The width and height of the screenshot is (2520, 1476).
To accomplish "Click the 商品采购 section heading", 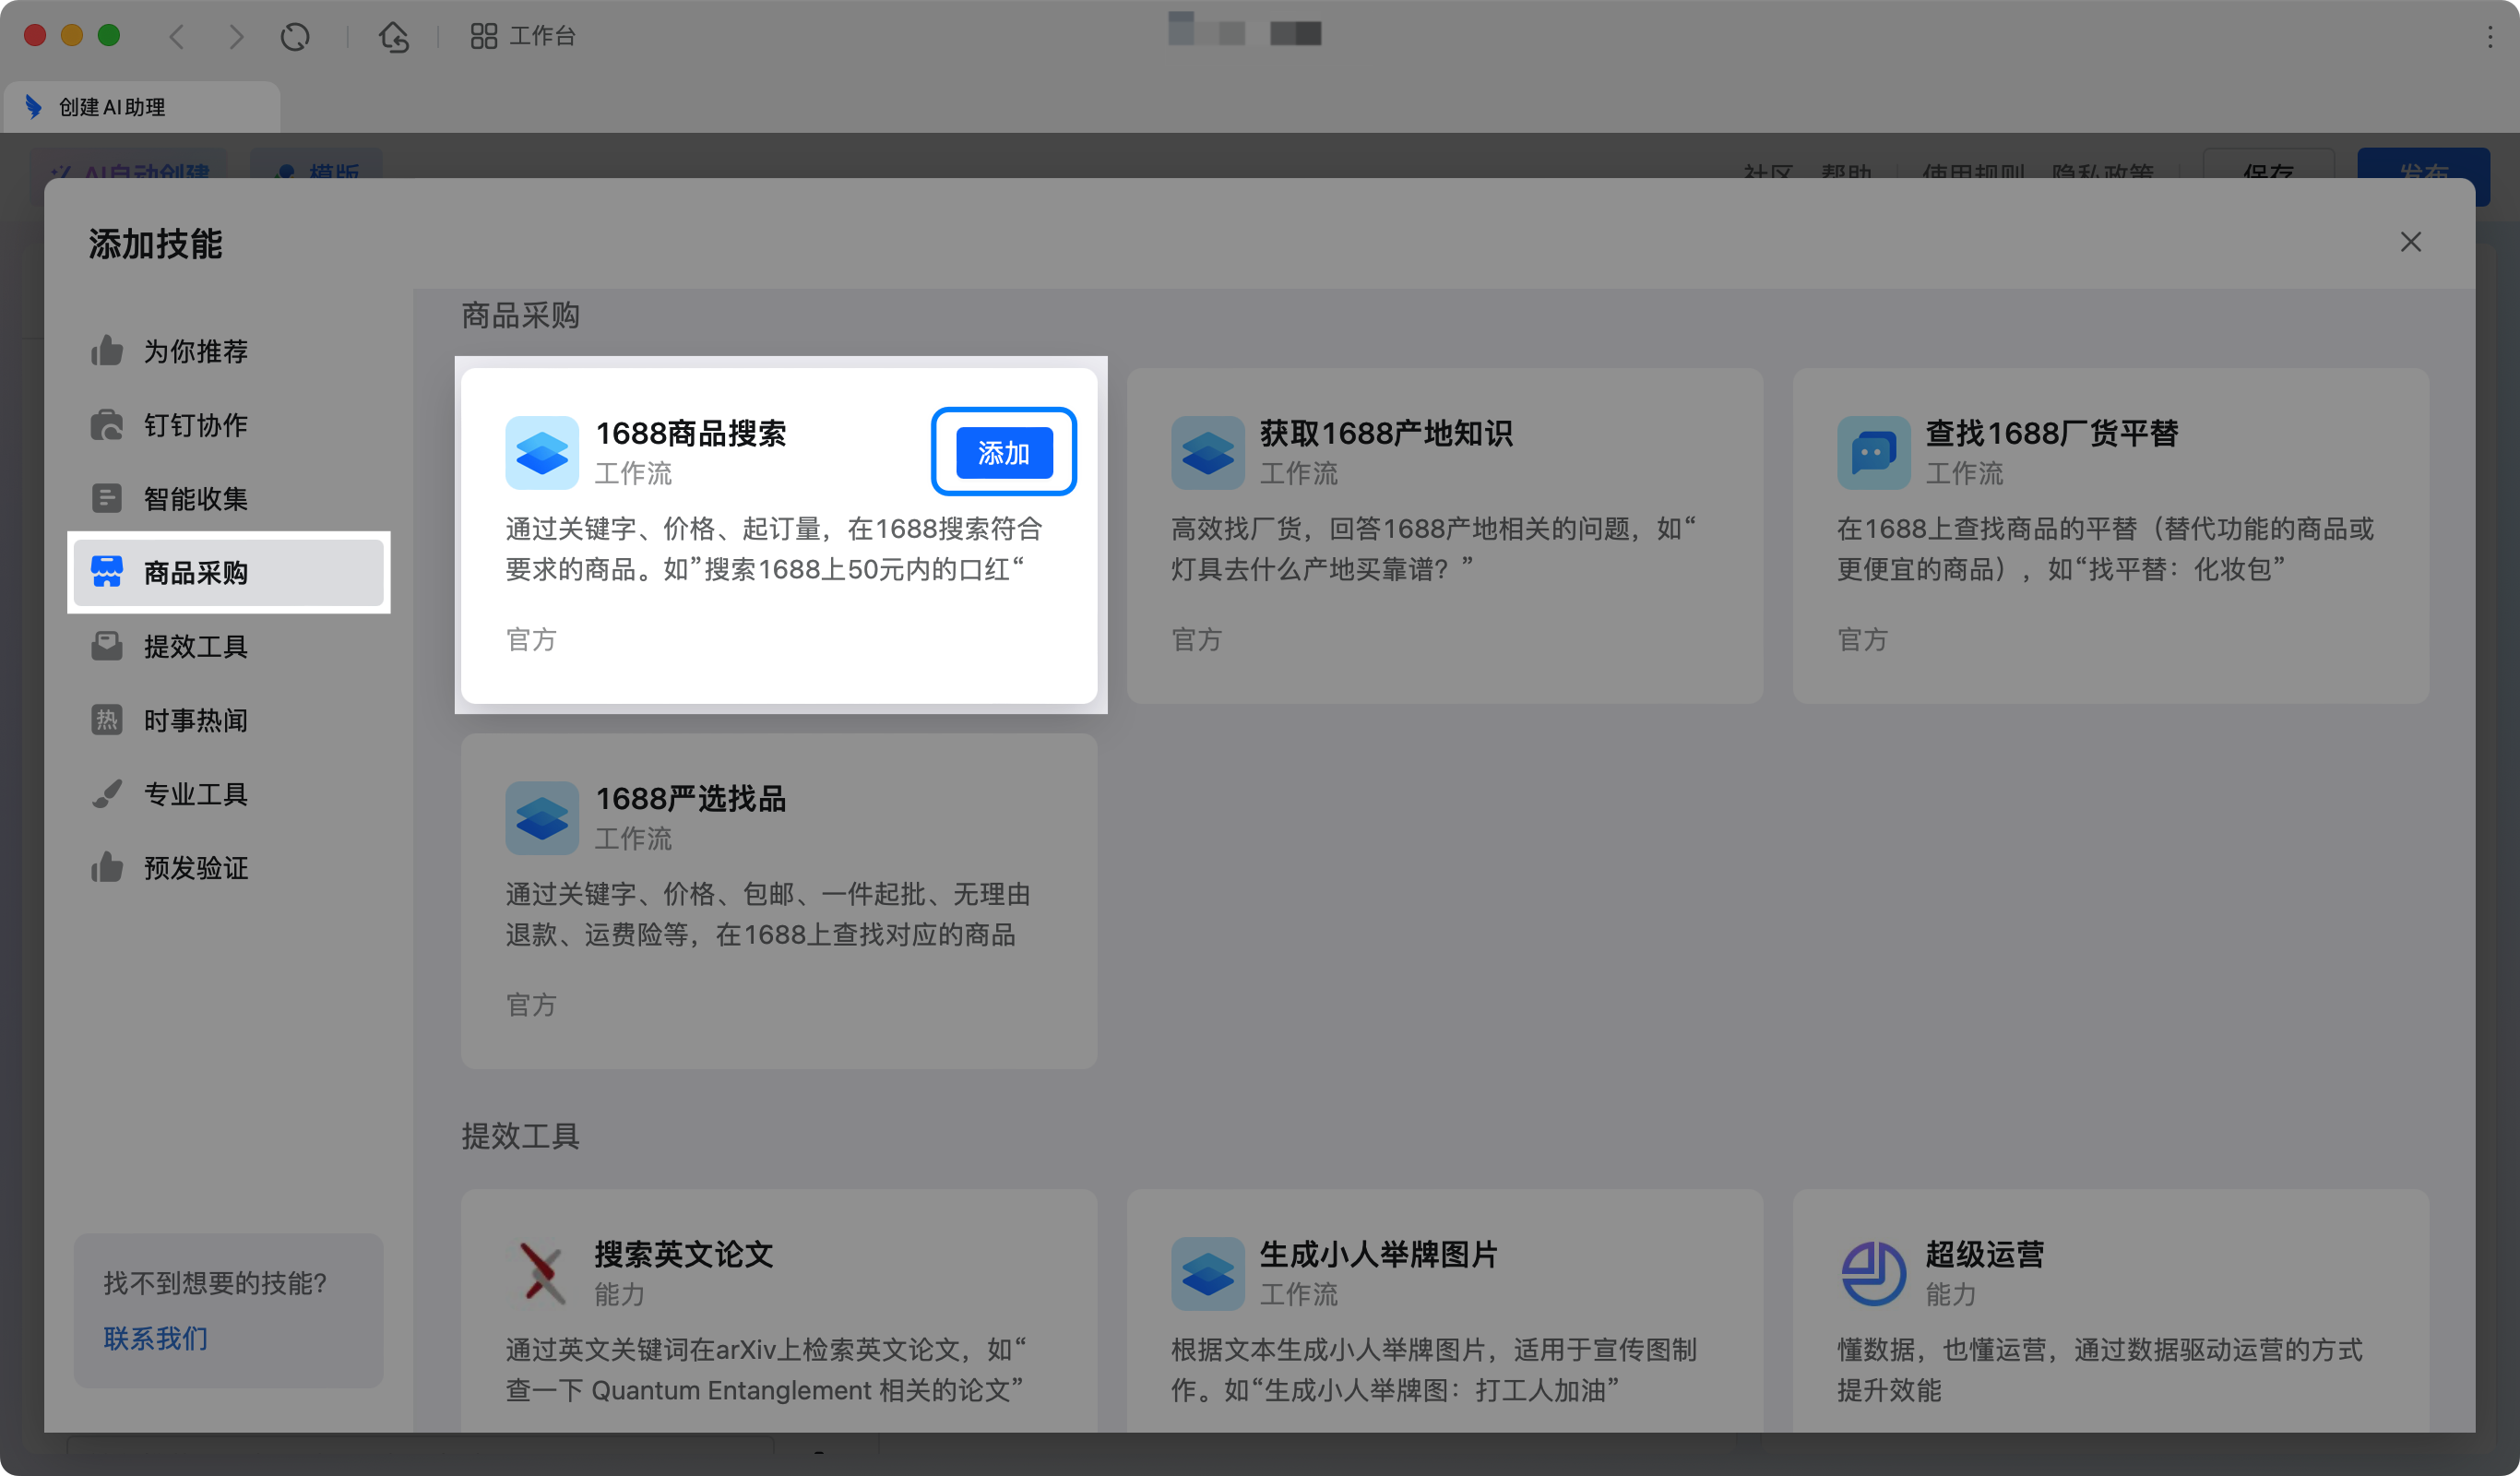I will pyautogui.click(x=521, y=316).
